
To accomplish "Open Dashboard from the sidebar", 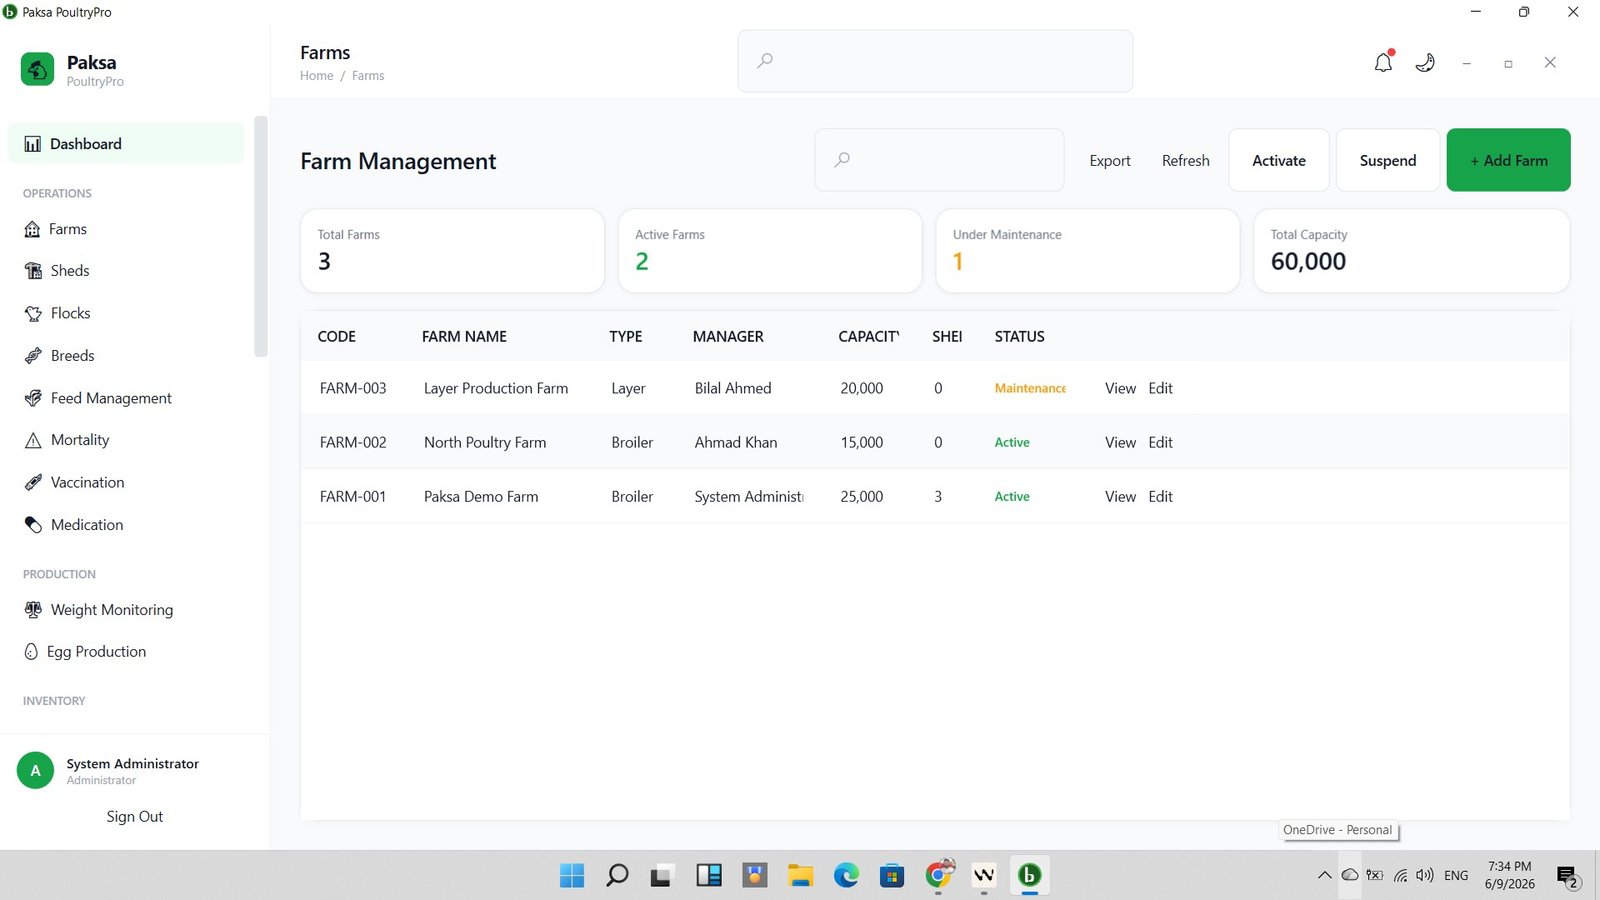I will 126,144.
